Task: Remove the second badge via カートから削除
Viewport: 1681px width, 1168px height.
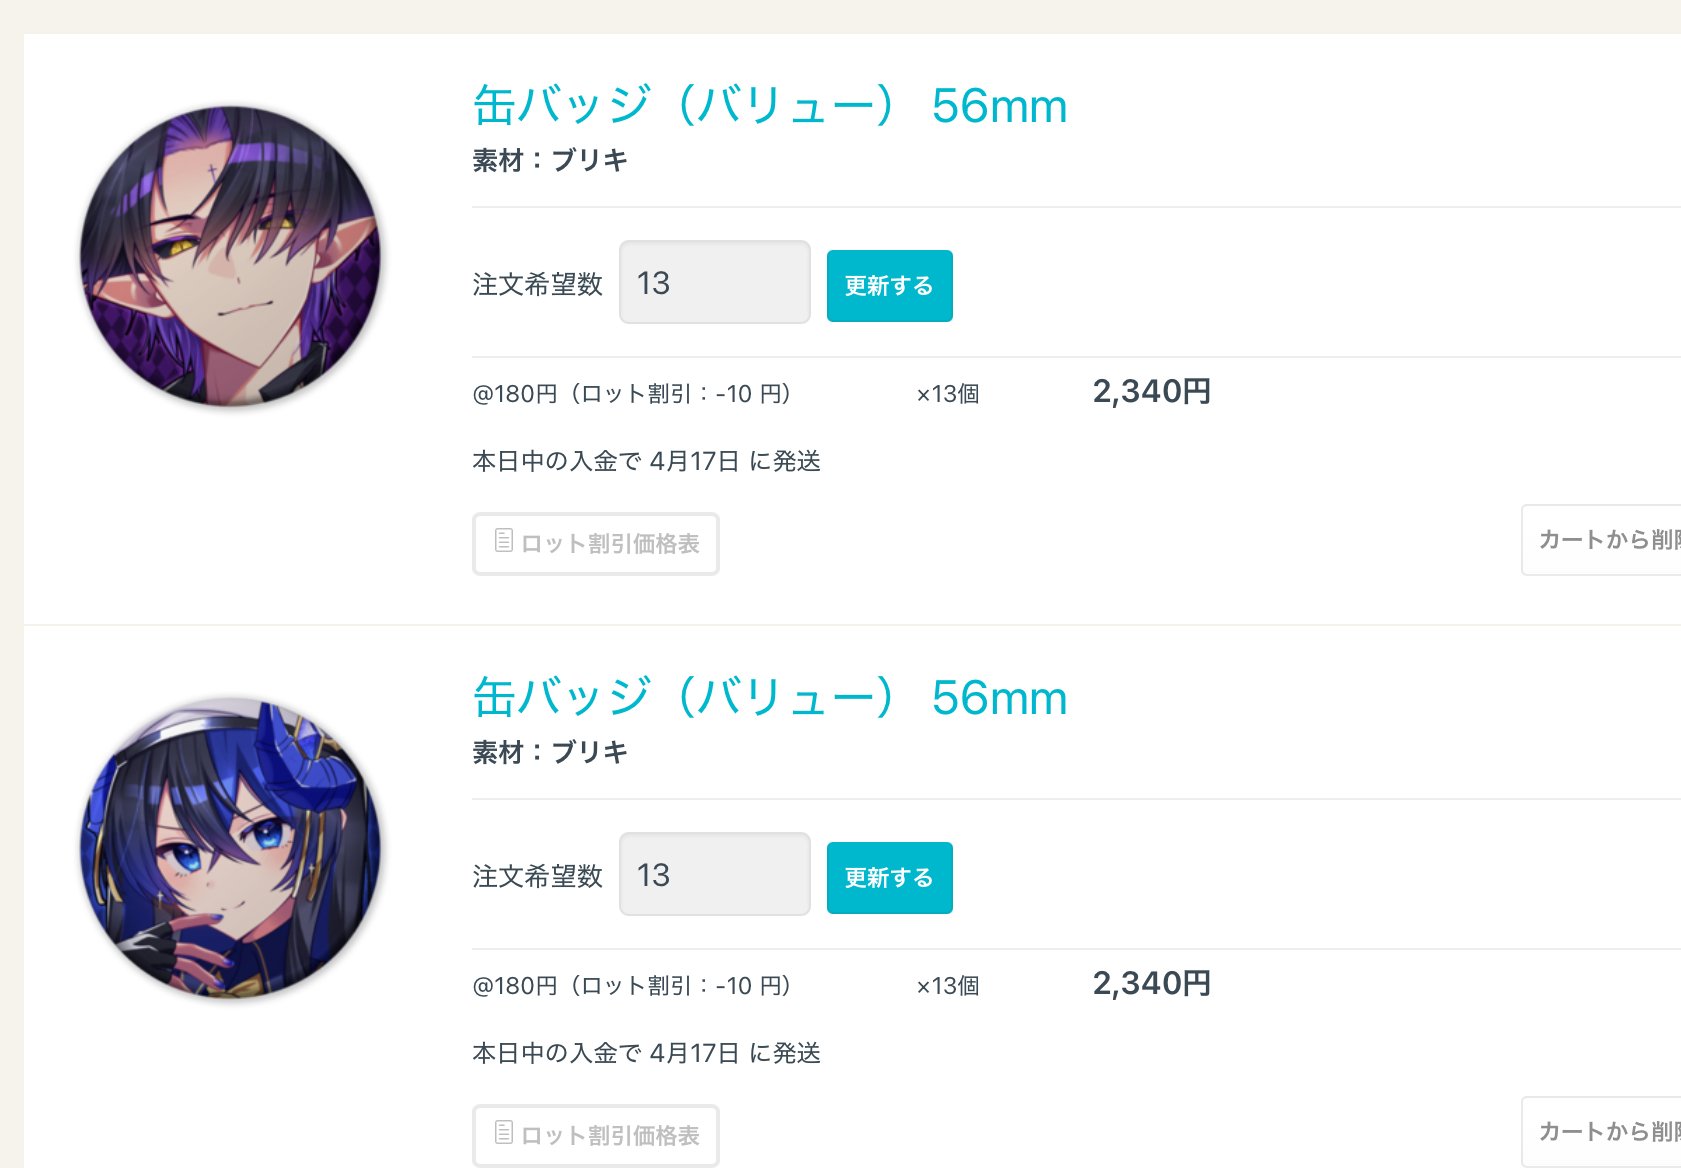Action: pyautogui.click(x=1601, y=1132)
